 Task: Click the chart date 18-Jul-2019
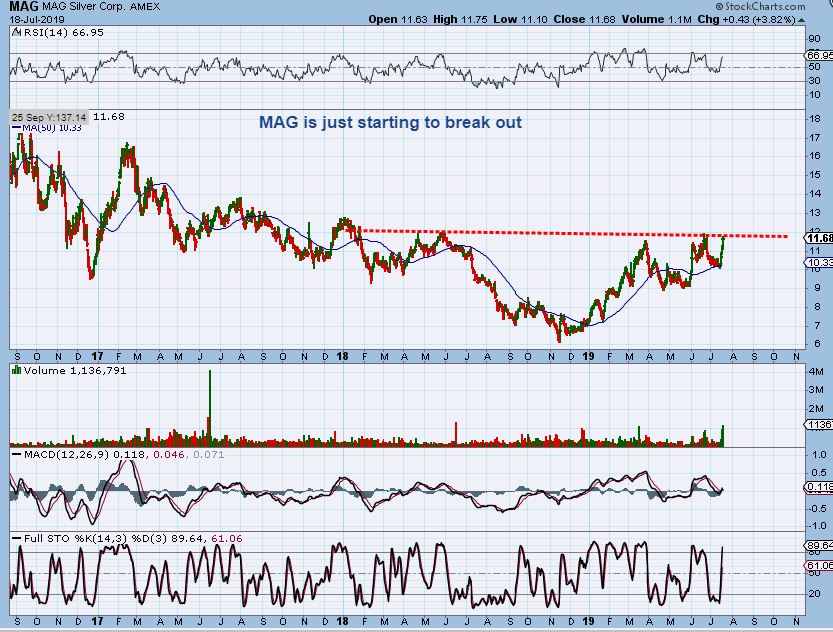click(x=37, y=19)
